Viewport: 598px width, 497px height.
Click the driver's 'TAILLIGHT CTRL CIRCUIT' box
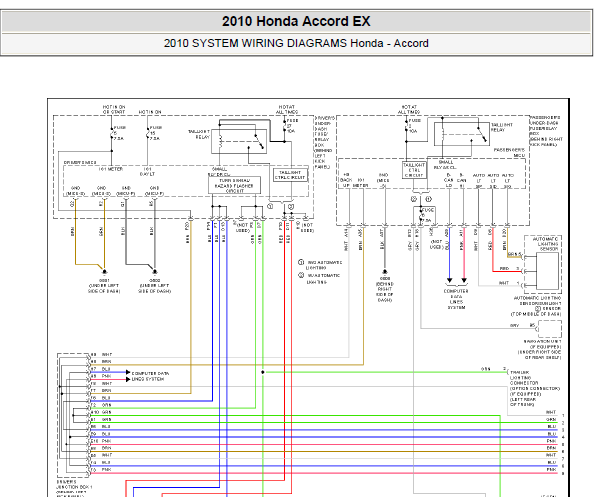pos(290,175)
